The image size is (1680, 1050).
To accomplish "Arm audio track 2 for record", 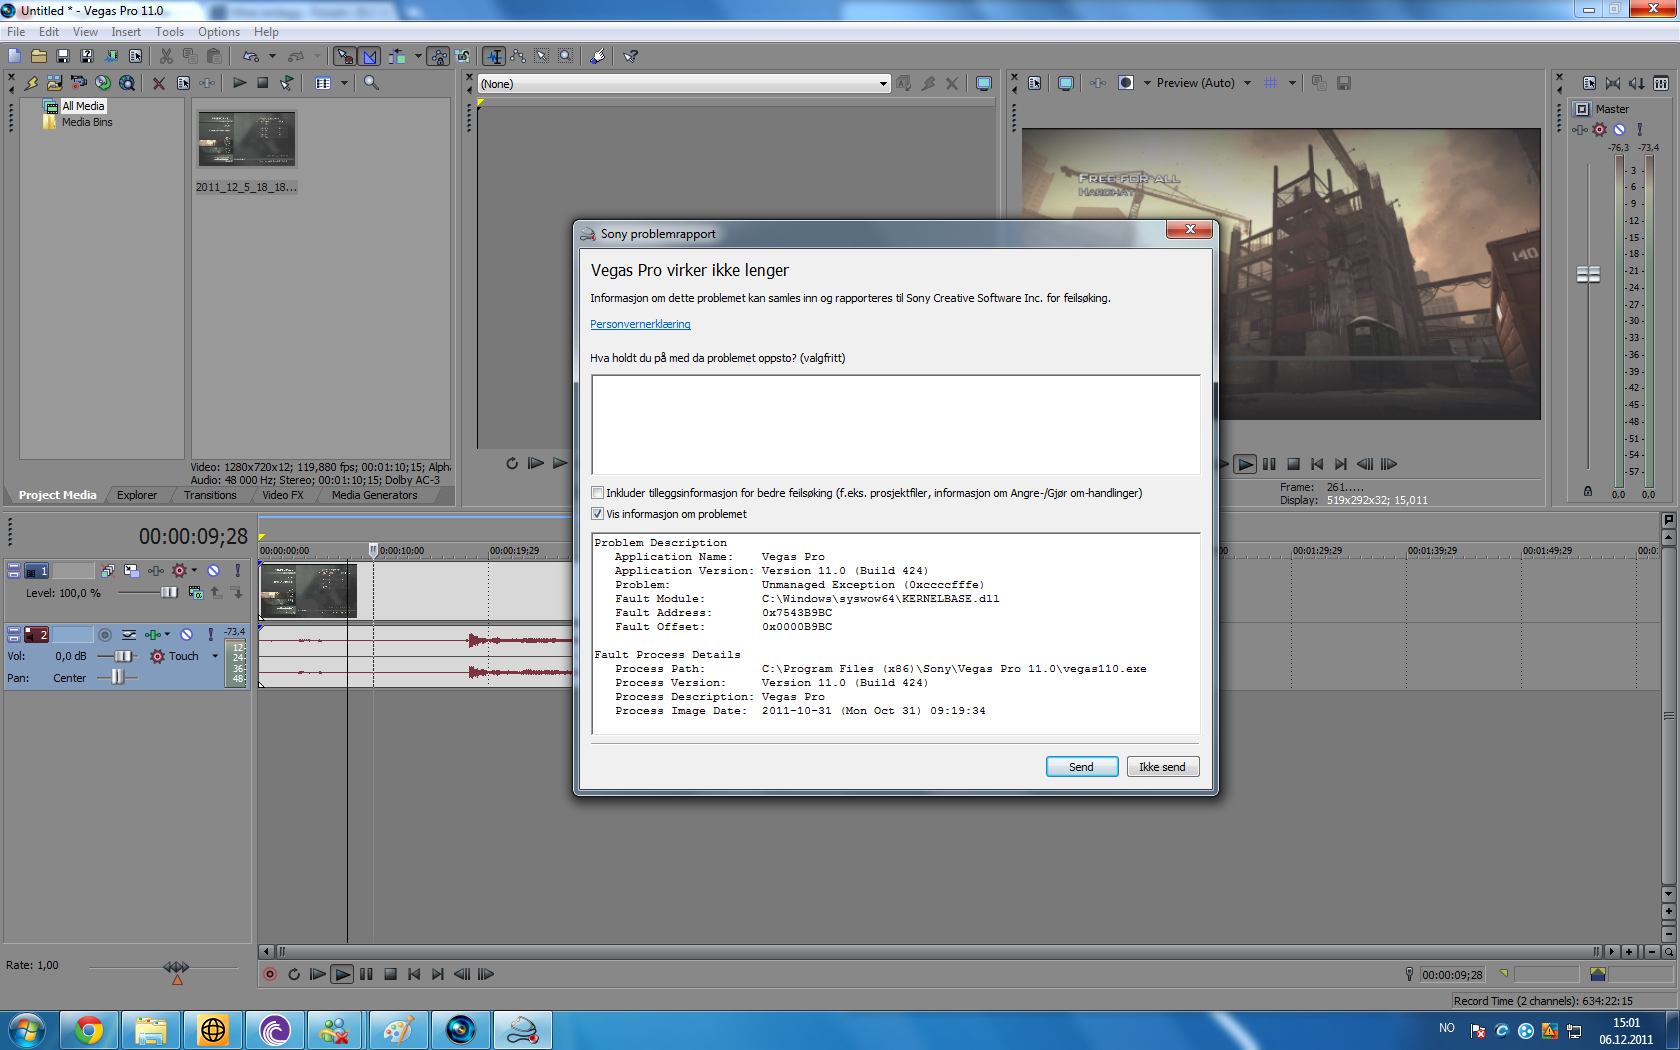I will point(104,635).
